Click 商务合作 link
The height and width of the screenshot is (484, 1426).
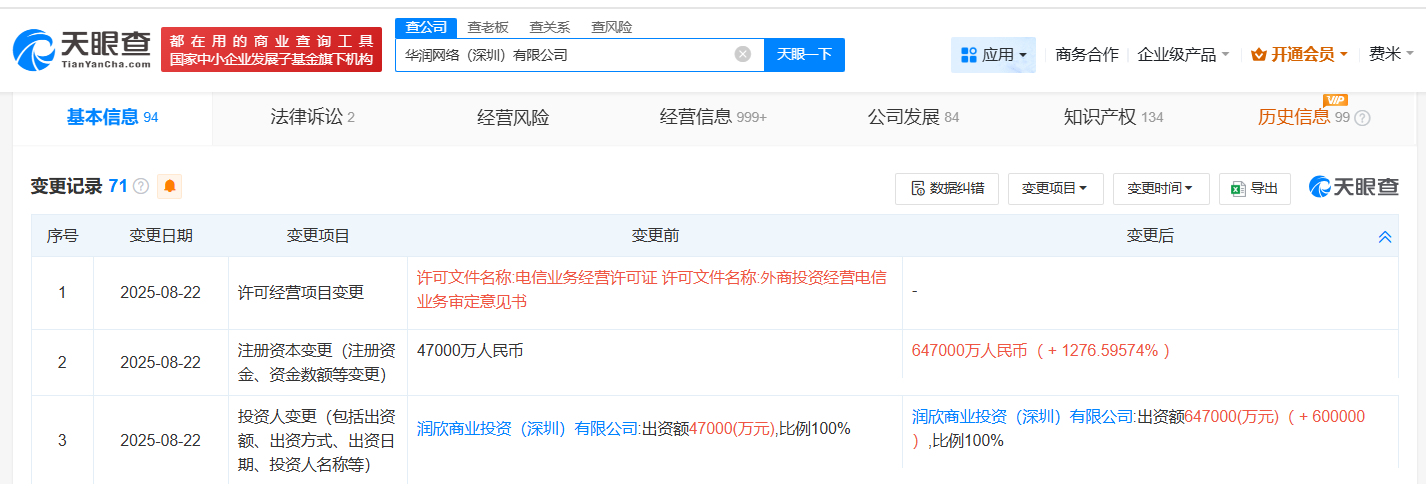click(1087, 55)
